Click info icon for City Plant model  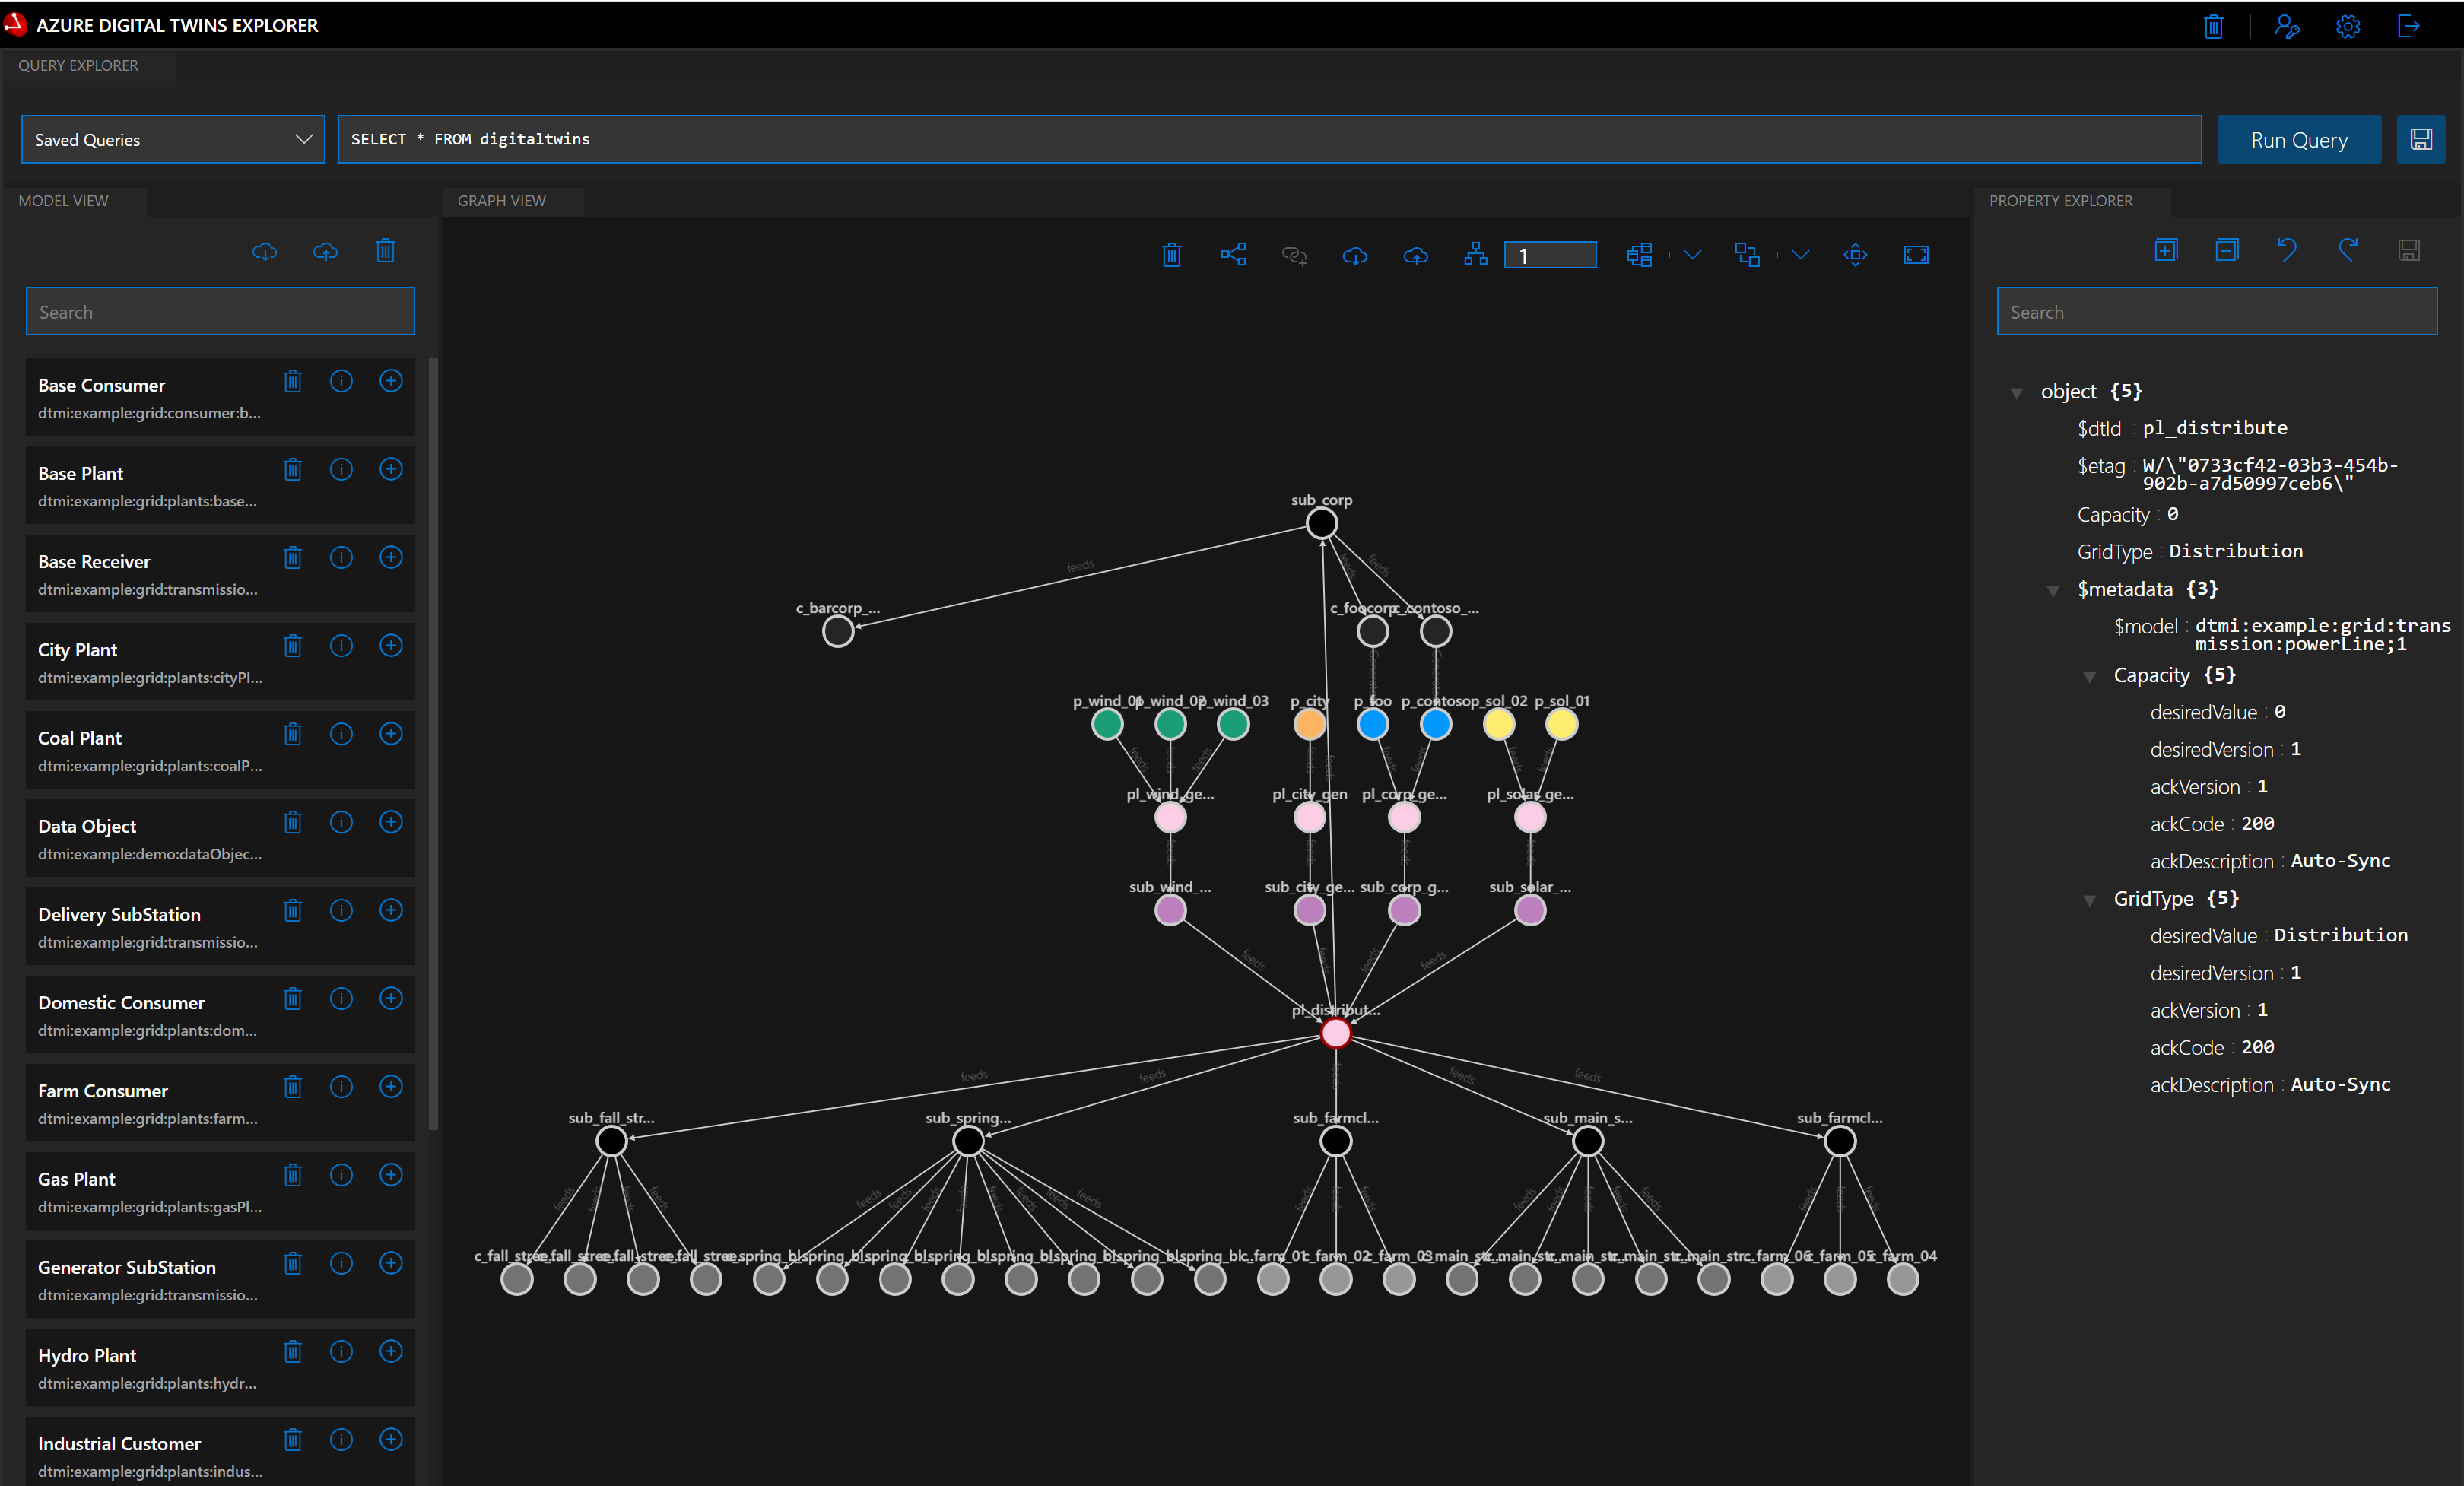coord(341,646)
